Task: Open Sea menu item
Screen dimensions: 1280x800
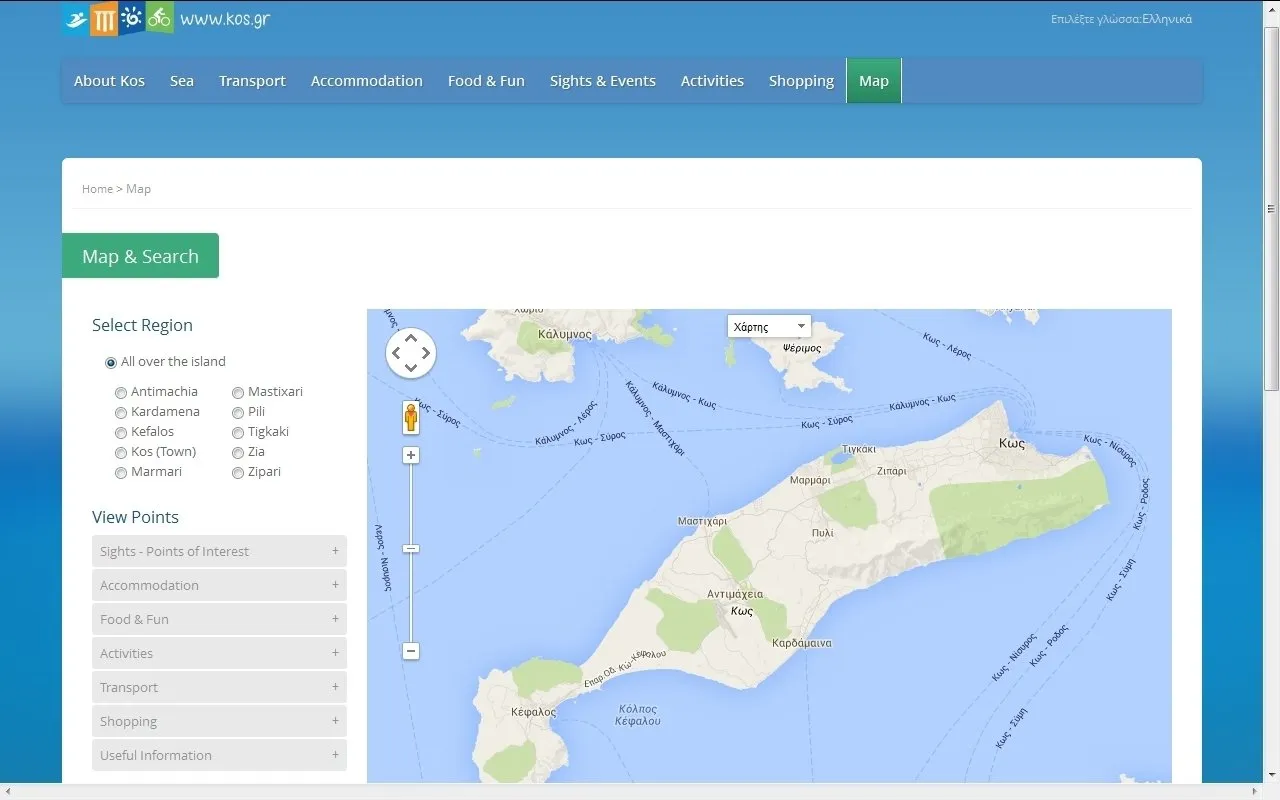Action: (182, 81)
